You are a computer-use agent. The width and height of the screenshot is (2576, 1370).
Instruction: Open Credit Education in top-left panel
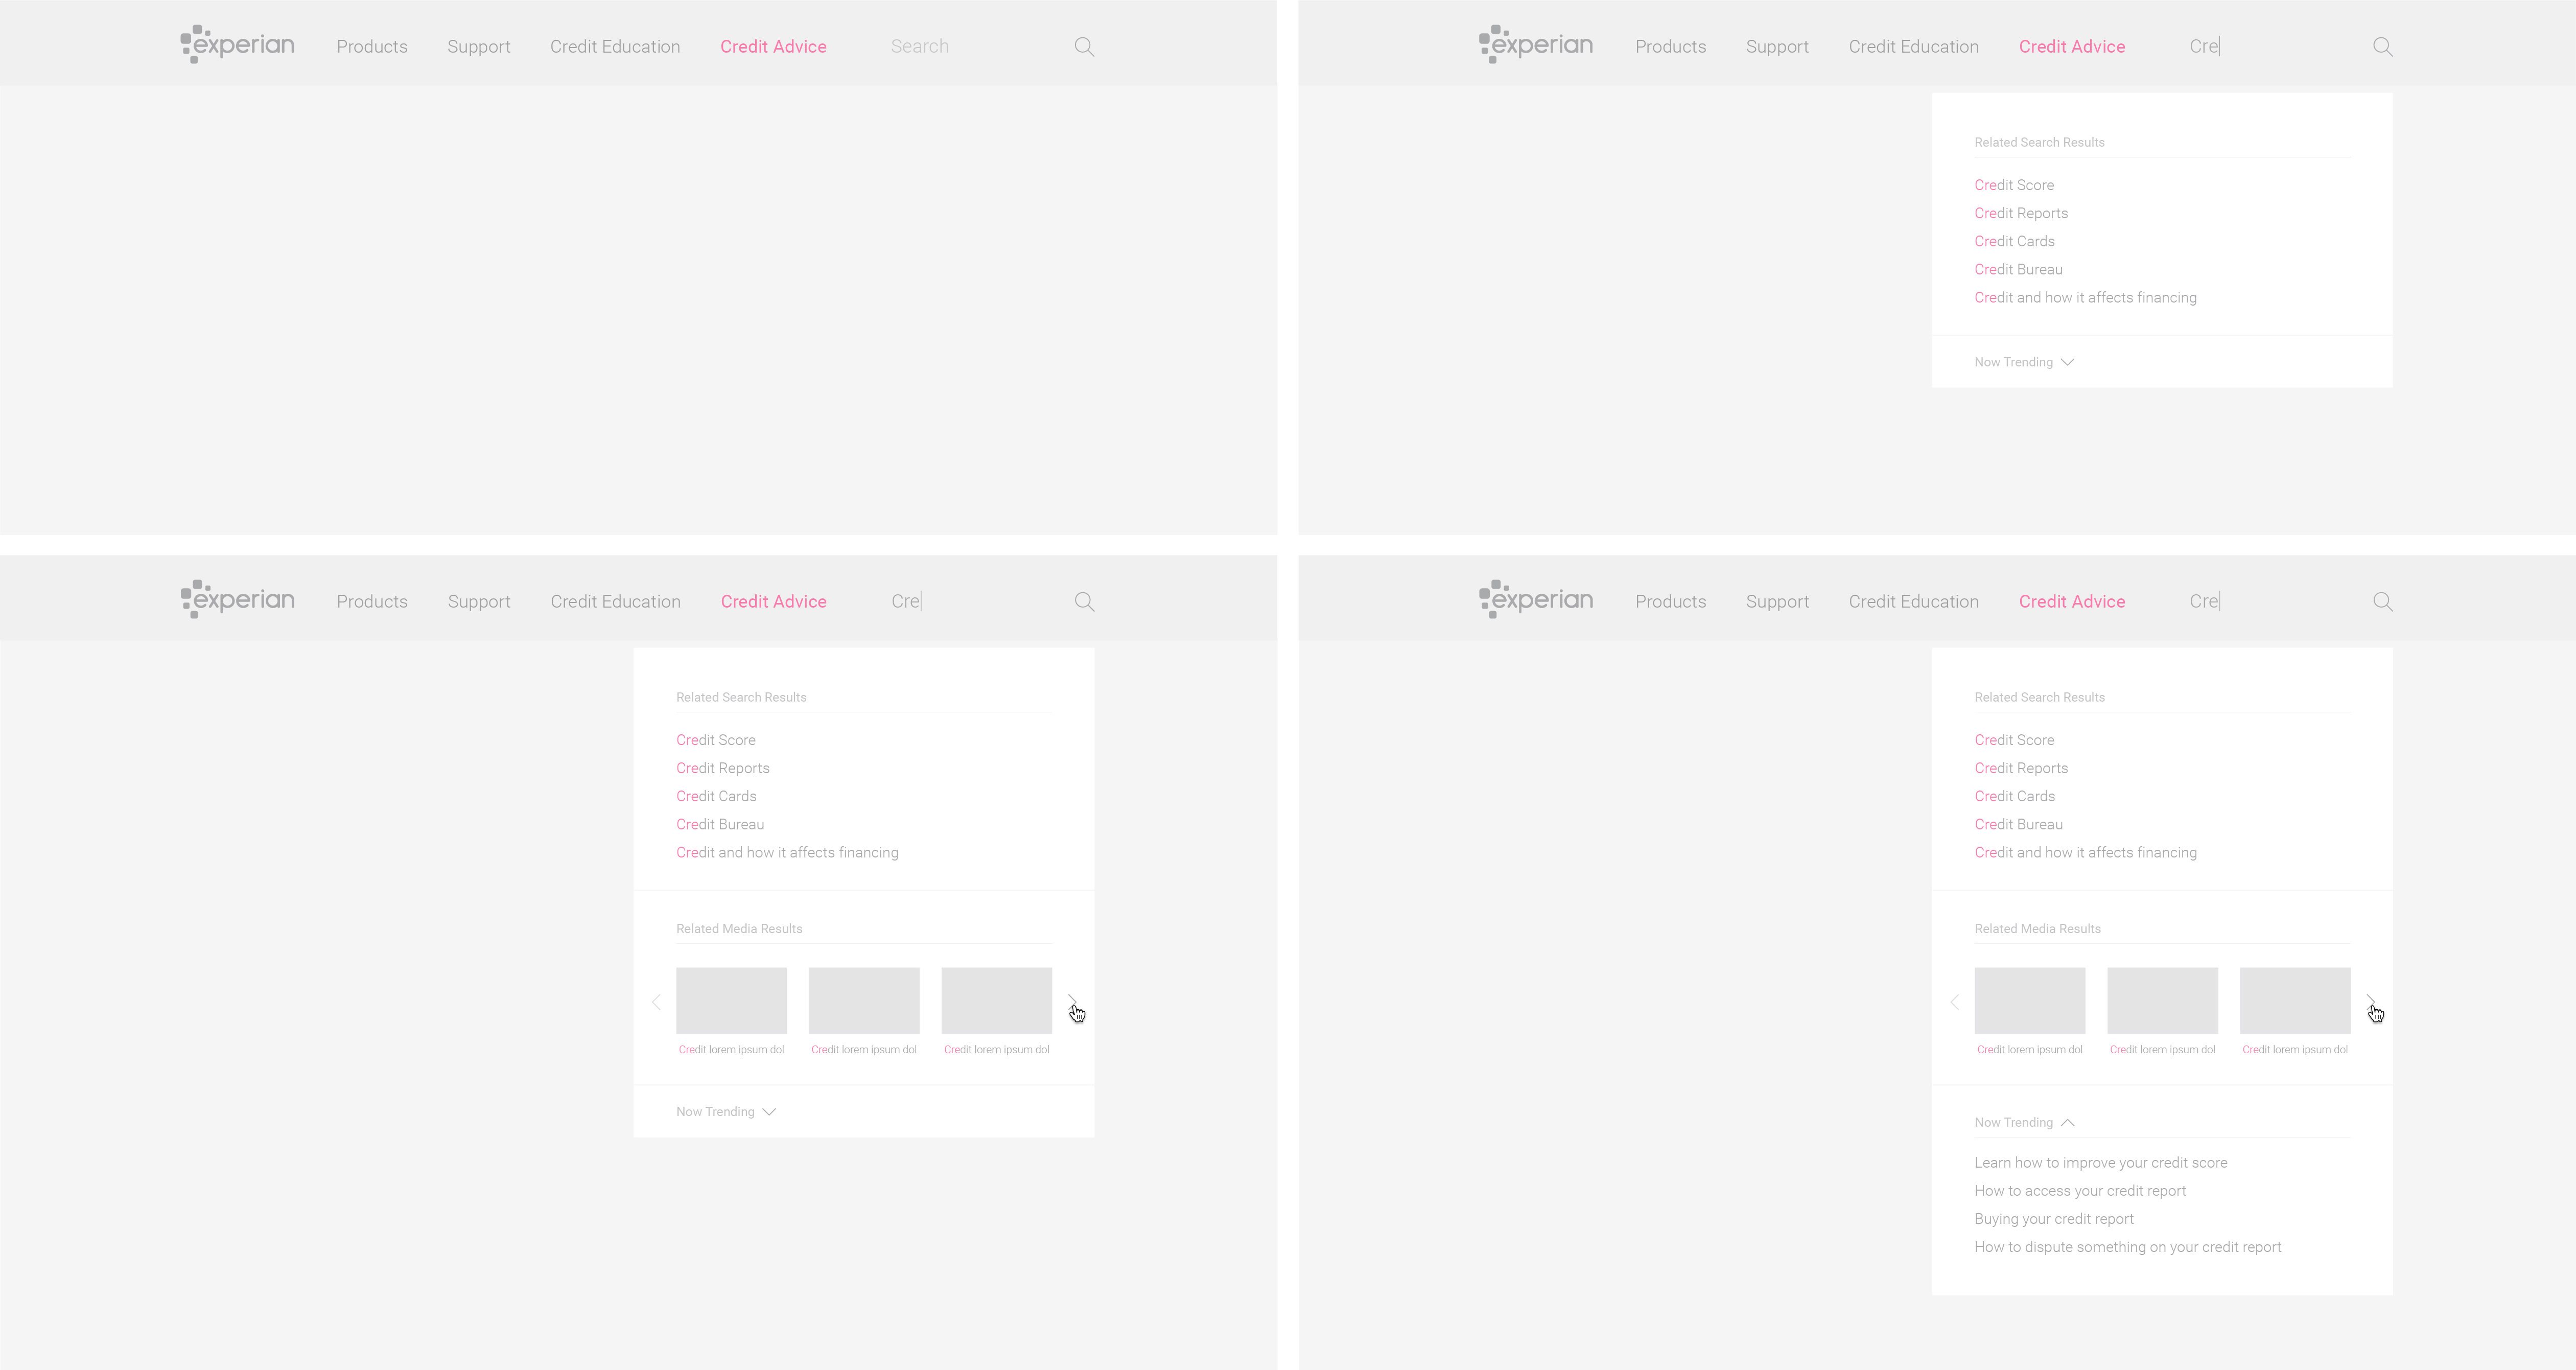615,47
